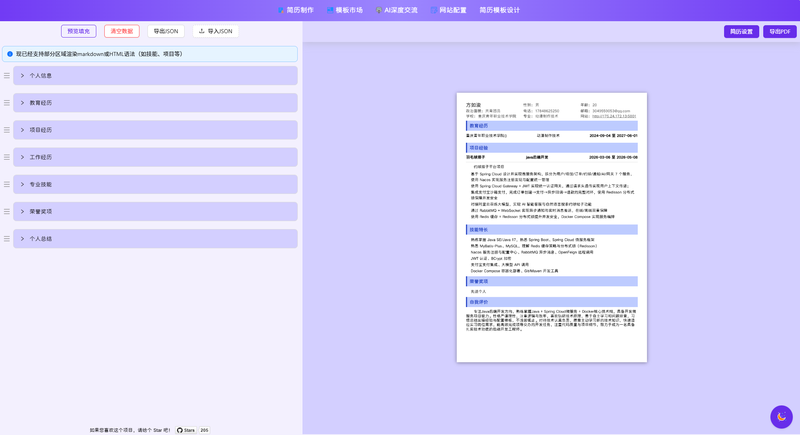Grab the drag handle beside 个人信息
The image size is (800, 435).
pyautogui.click(x=7, y=75)
